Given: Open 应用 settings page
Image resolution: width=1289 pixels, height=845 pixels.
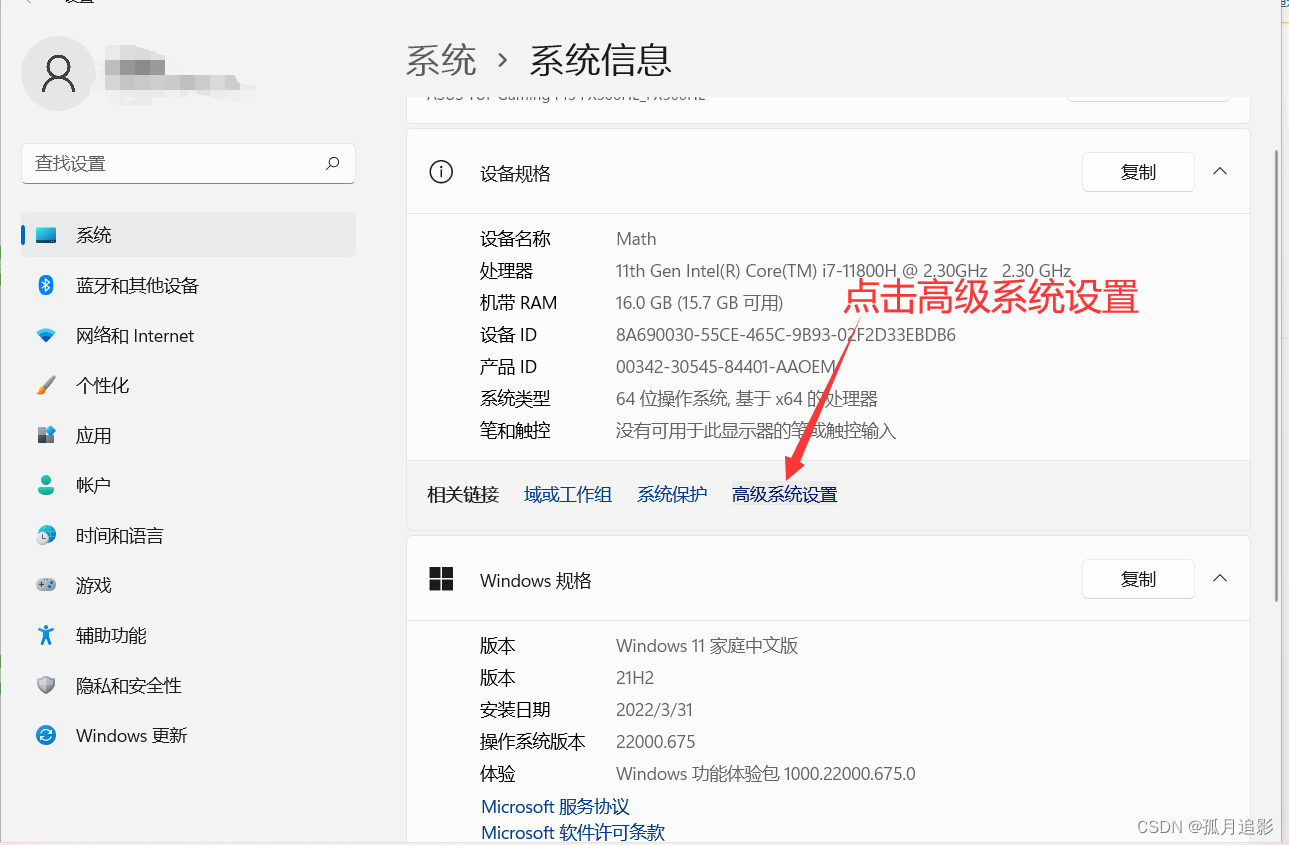Looking at the screenshot, I should tap(189, 435).
